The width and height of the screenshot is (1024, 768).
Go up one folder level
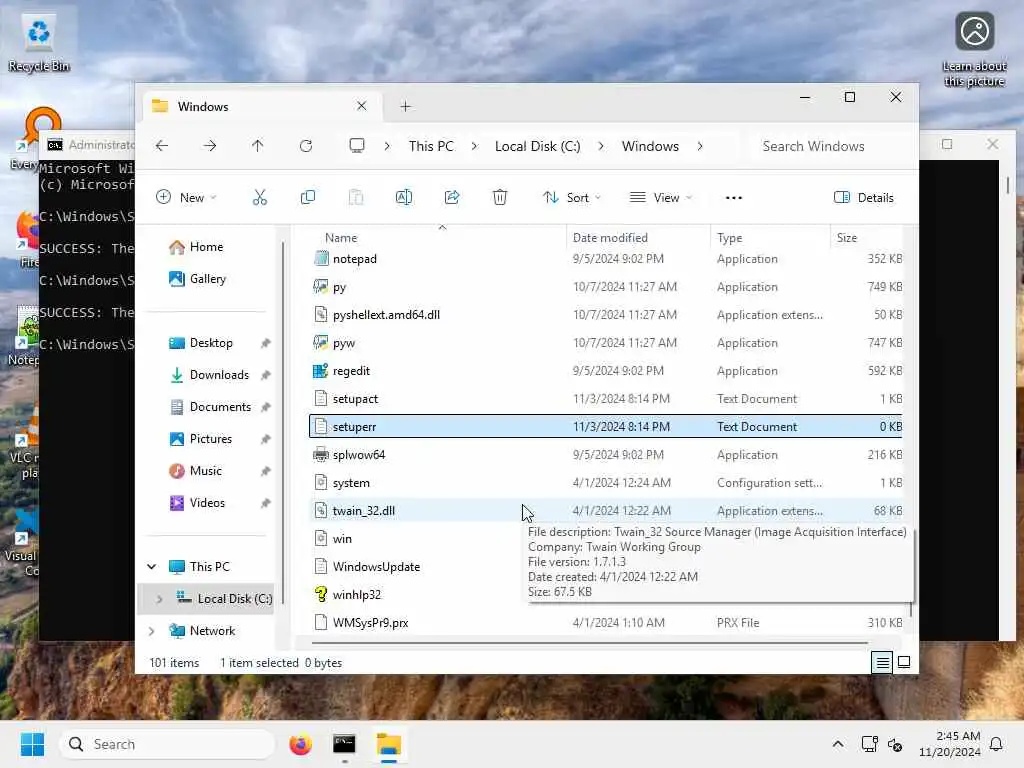pos(258,146)
